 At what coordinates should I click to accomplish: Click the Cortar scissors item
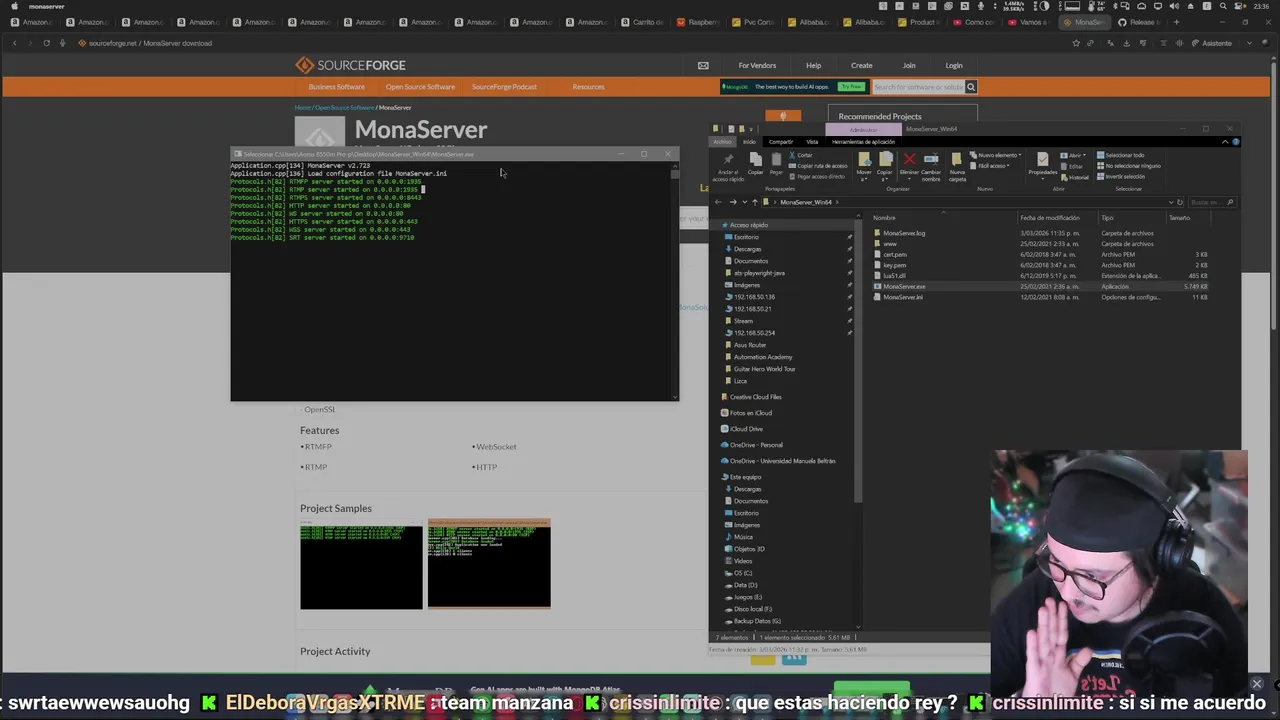(x=802, y=155)
